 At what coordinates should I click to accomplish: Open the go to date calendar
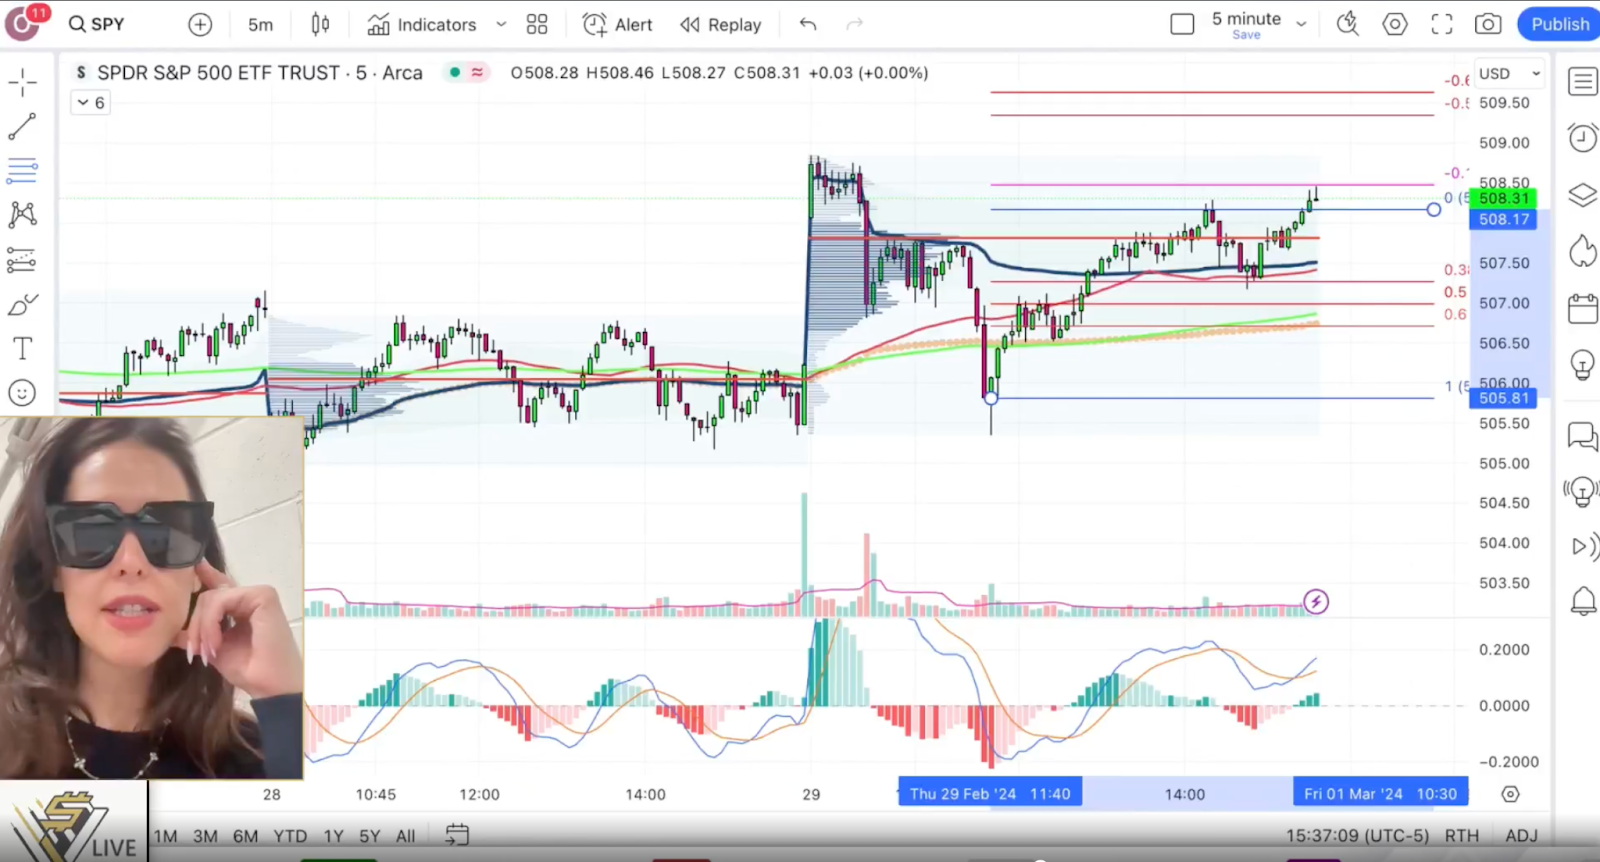[x=457, y=834]
